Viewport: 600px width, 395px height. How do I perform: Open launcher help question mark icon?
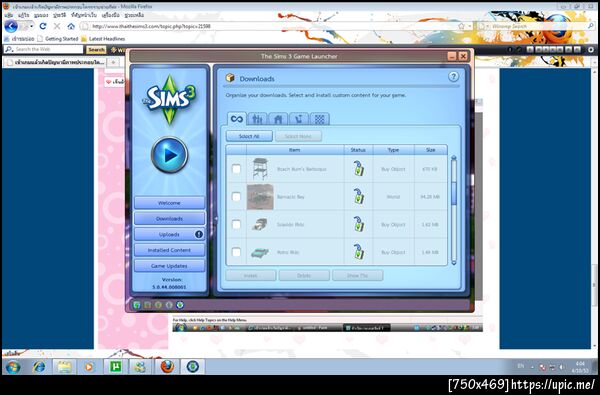coord(453,77)
